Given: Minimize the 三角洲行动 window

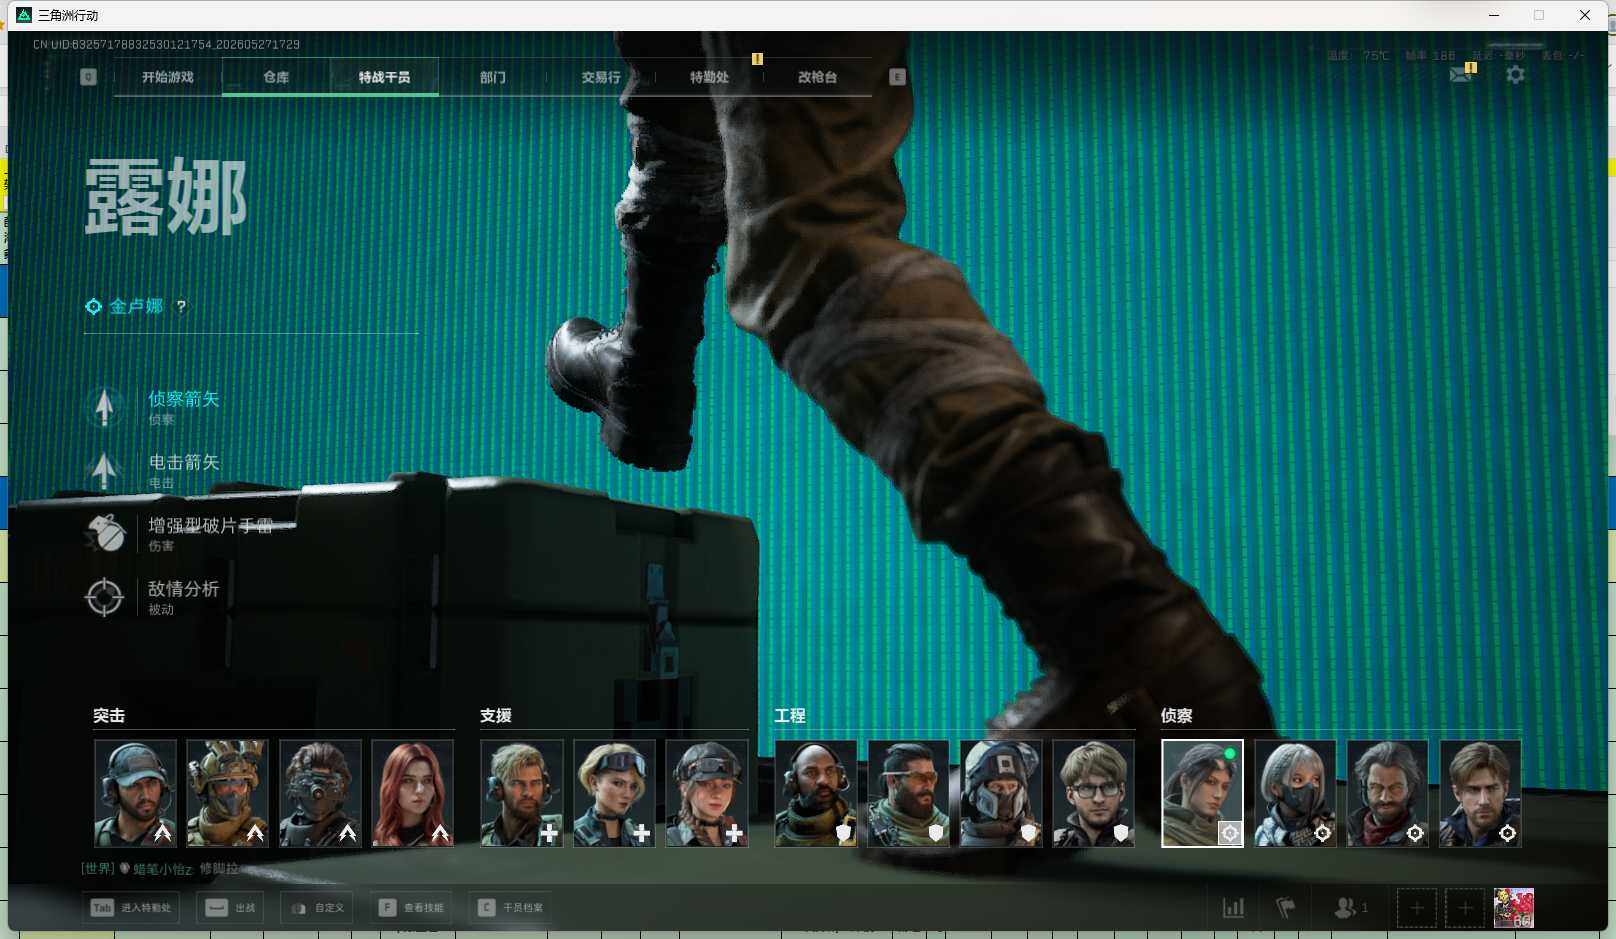Looking at the screenshot, I should (x=1494, y=15).
